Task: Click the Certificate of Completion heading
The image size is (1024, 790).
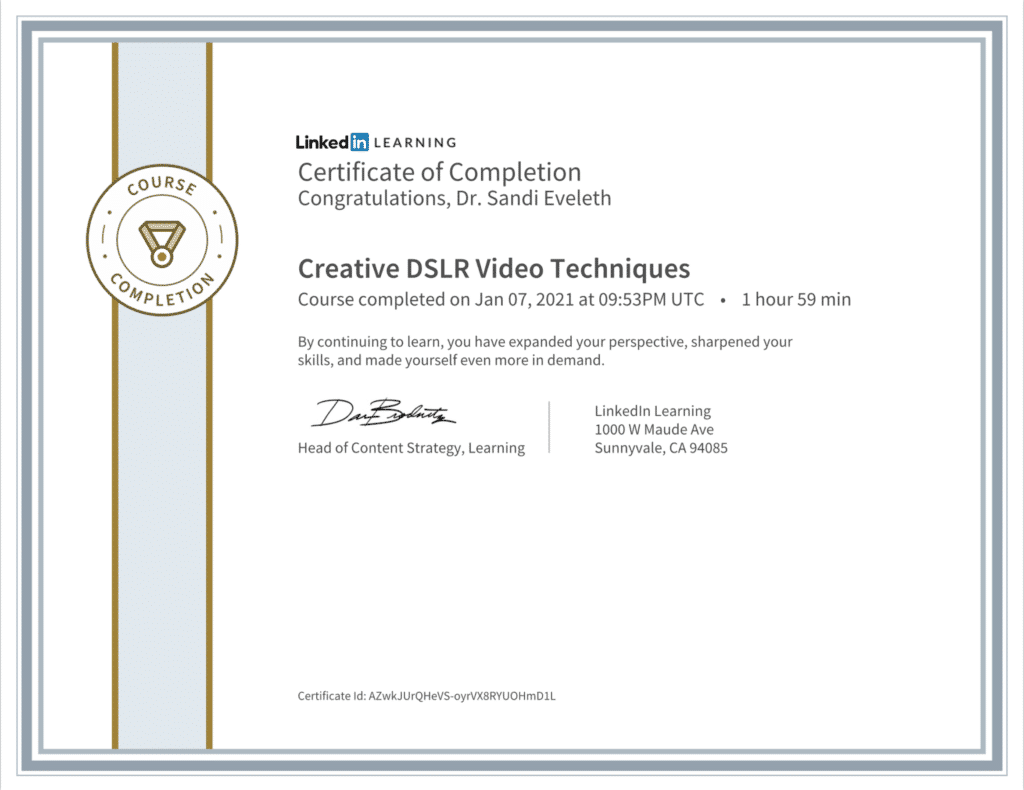Action: pos(439,172)
